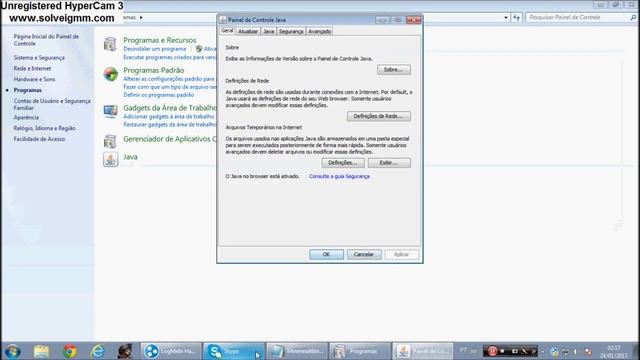640x360 pixels.
Task: Switch to the Segurança tab
Action: pos(291,31)
